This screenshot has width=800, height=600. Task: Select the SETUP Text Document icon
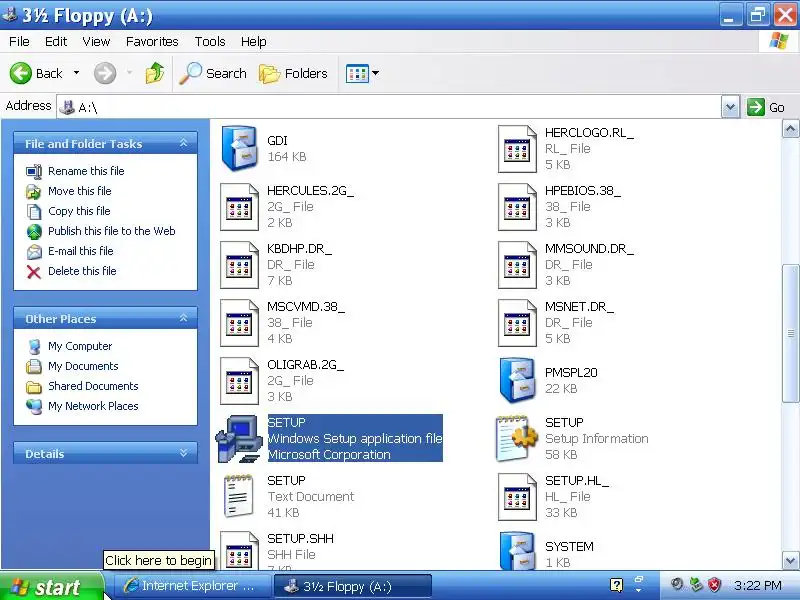click(x=239, y=496)
